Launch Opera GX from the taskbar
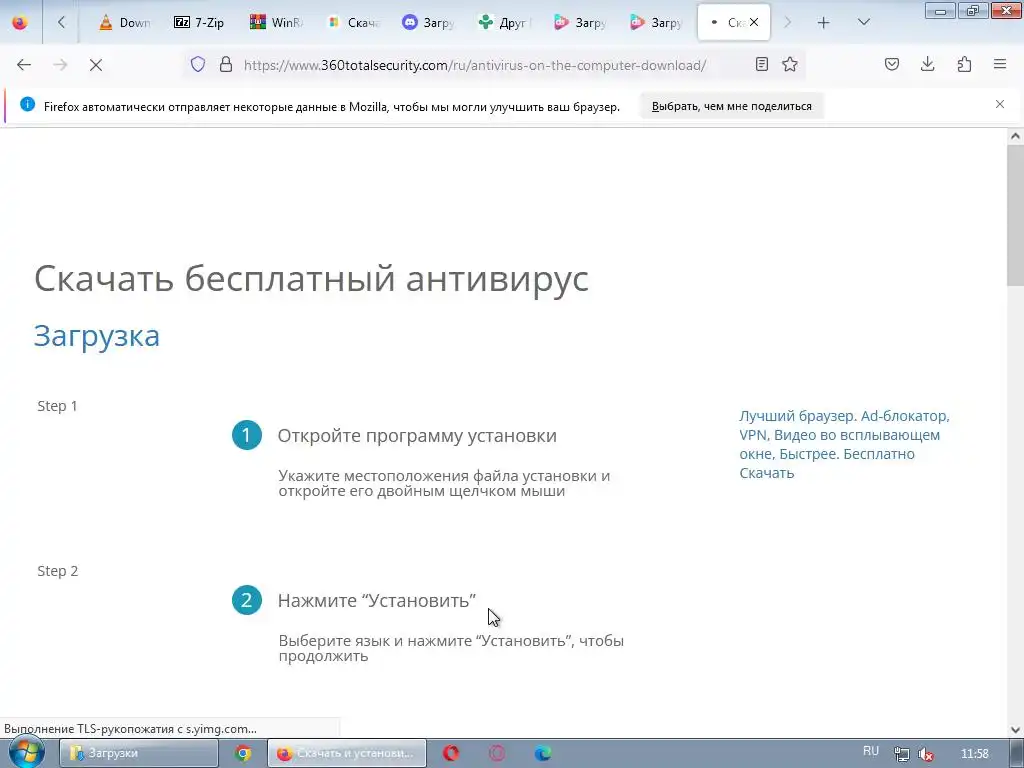Viewport: 1024px width, 768px height. click(496, 753)
